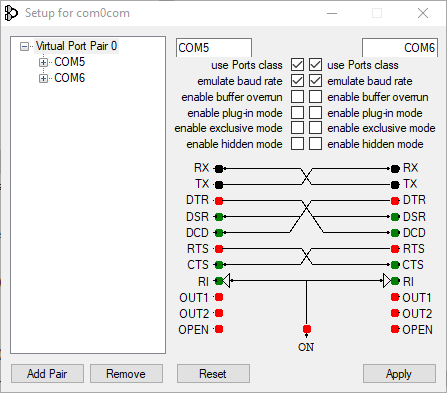Close the Setup for com0com window
This screenshot has width=447, height=393.
pos(423,13)
